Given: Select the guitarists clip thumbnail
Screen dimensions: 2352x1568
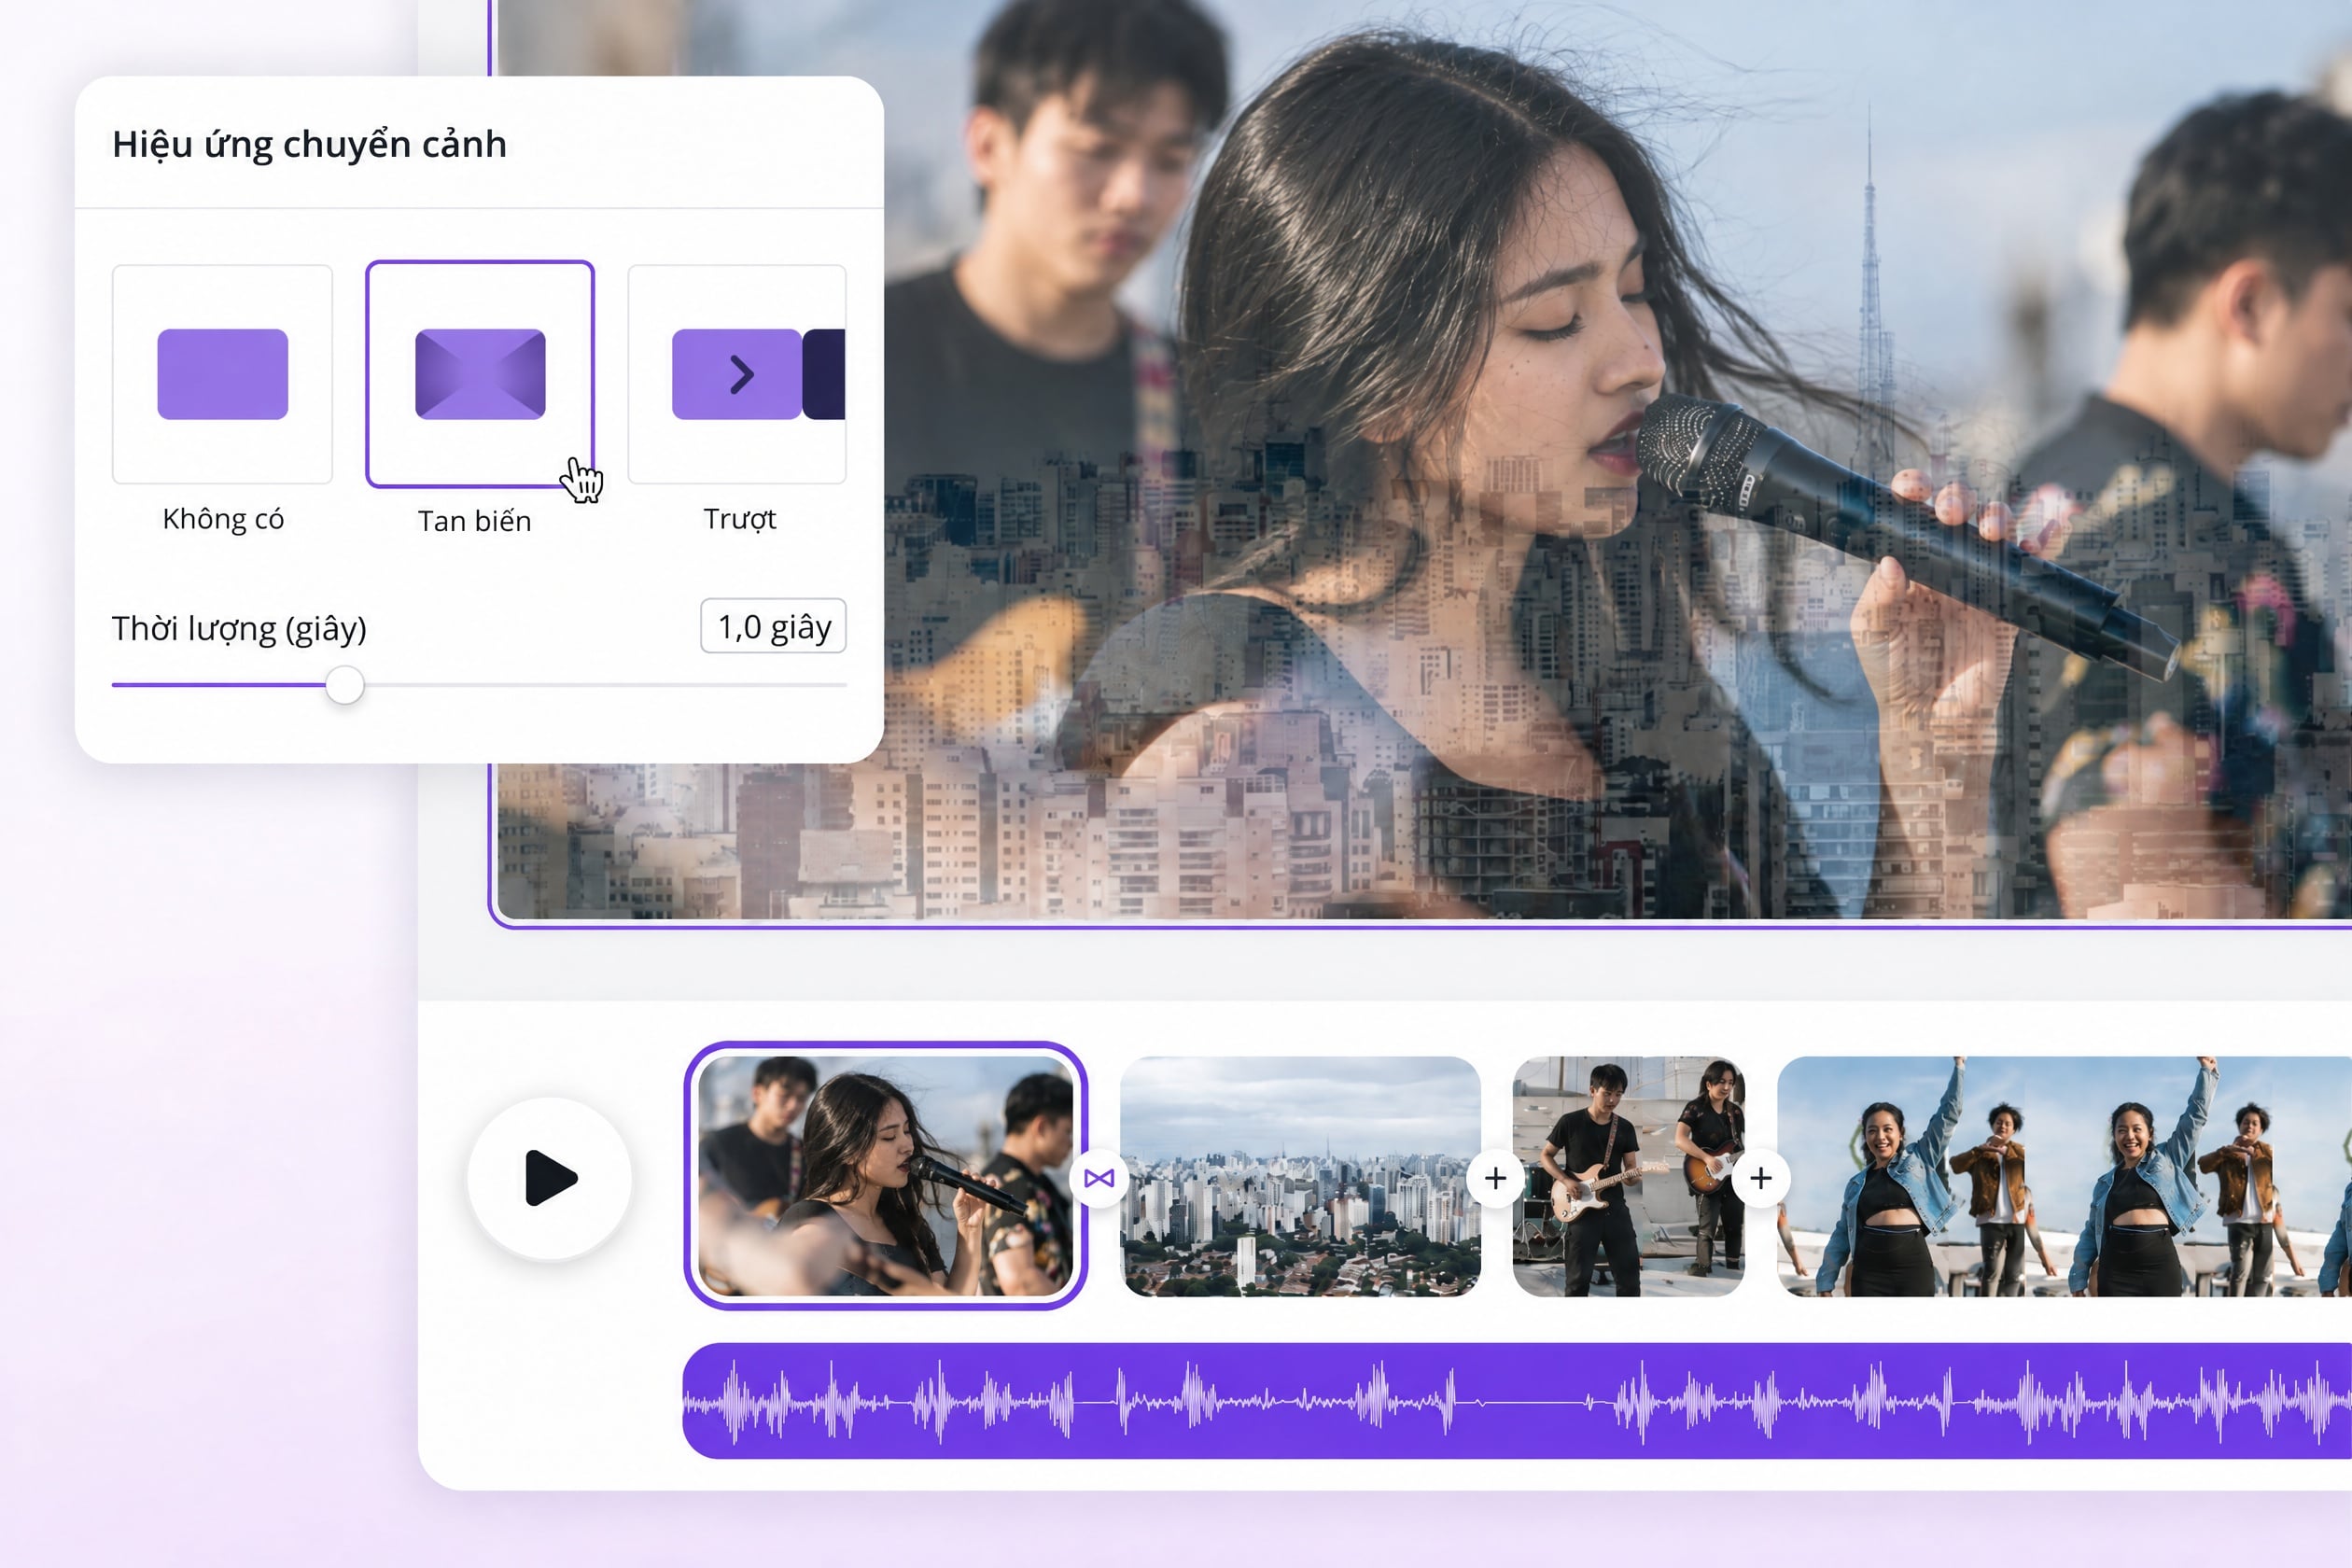Looking at the screenshot, I should 1629,1177.
